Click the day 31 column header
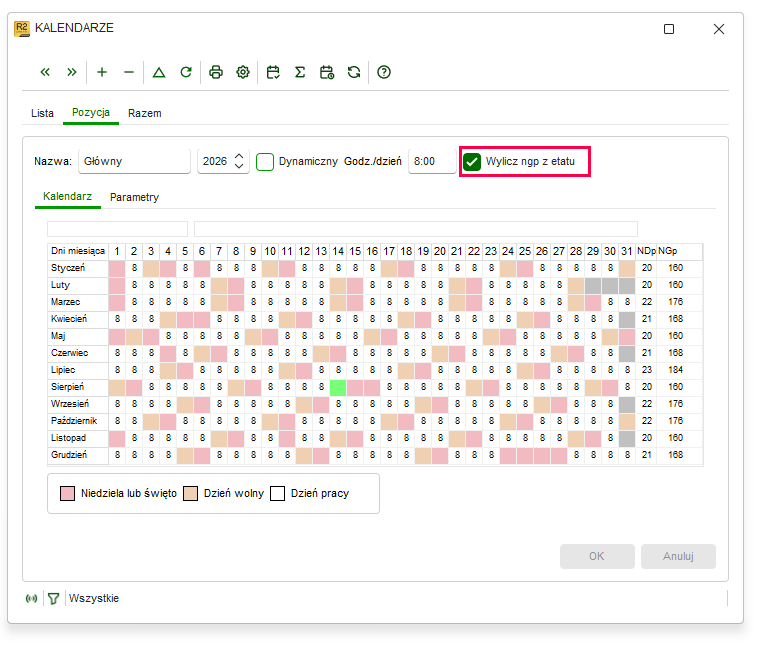 tap(627, 252)
